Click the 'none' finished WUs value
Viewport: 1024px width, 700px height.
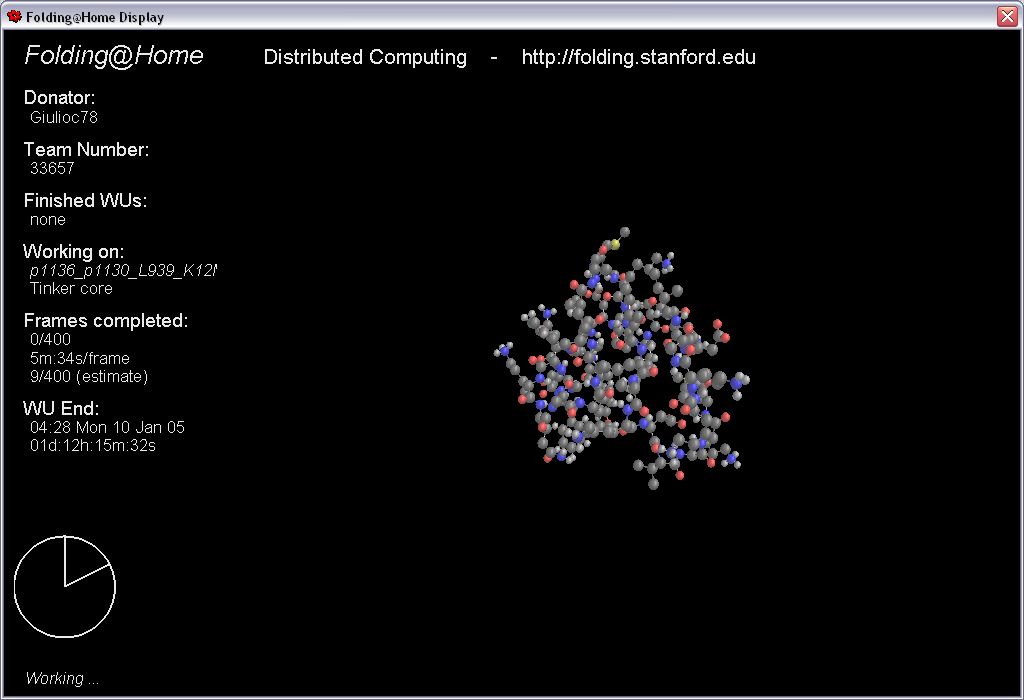point(48,220)
